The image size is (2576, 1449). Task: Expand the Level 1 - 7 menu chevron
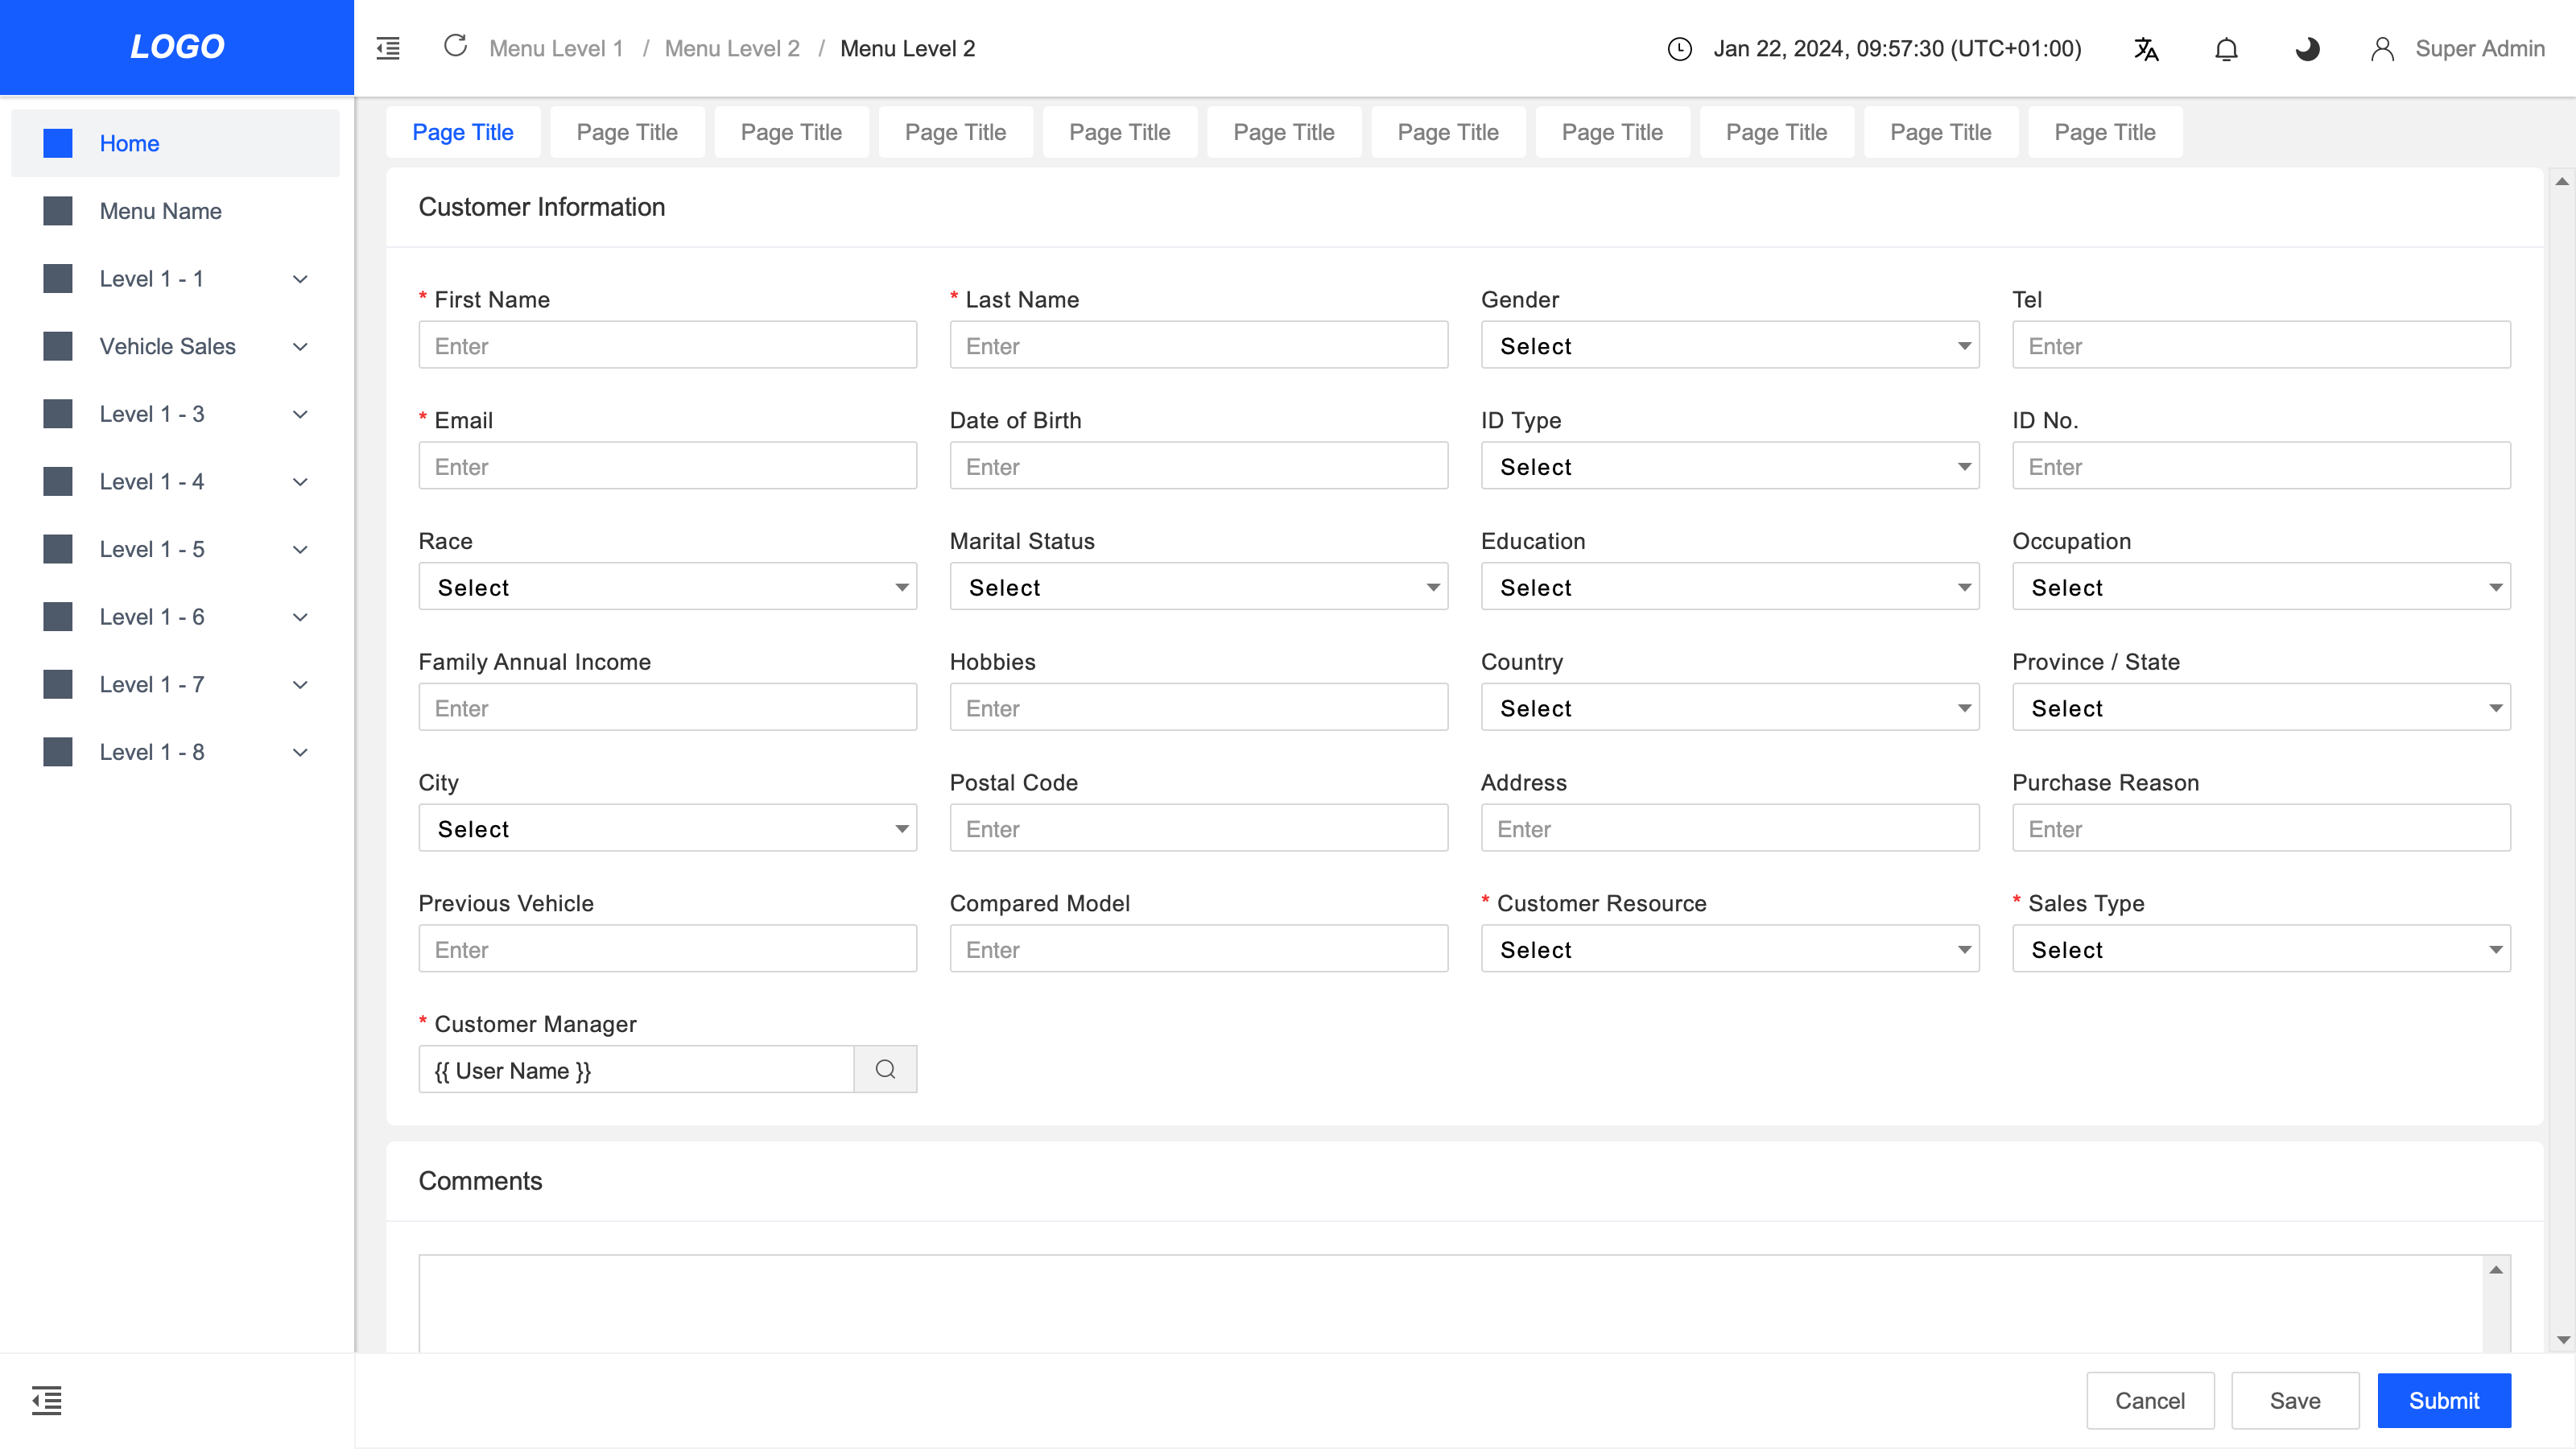coord(300,685)
